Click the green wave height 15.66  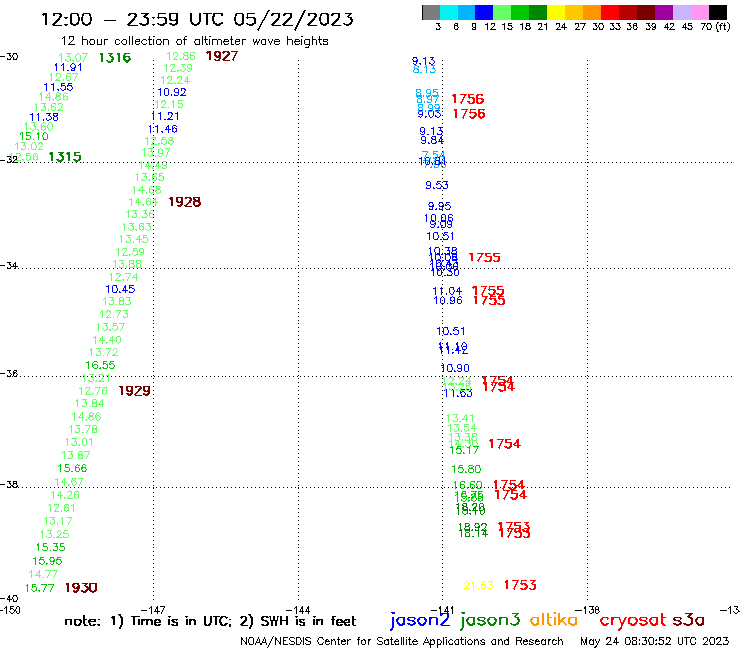pyautogui.click(x=72, y=468)
